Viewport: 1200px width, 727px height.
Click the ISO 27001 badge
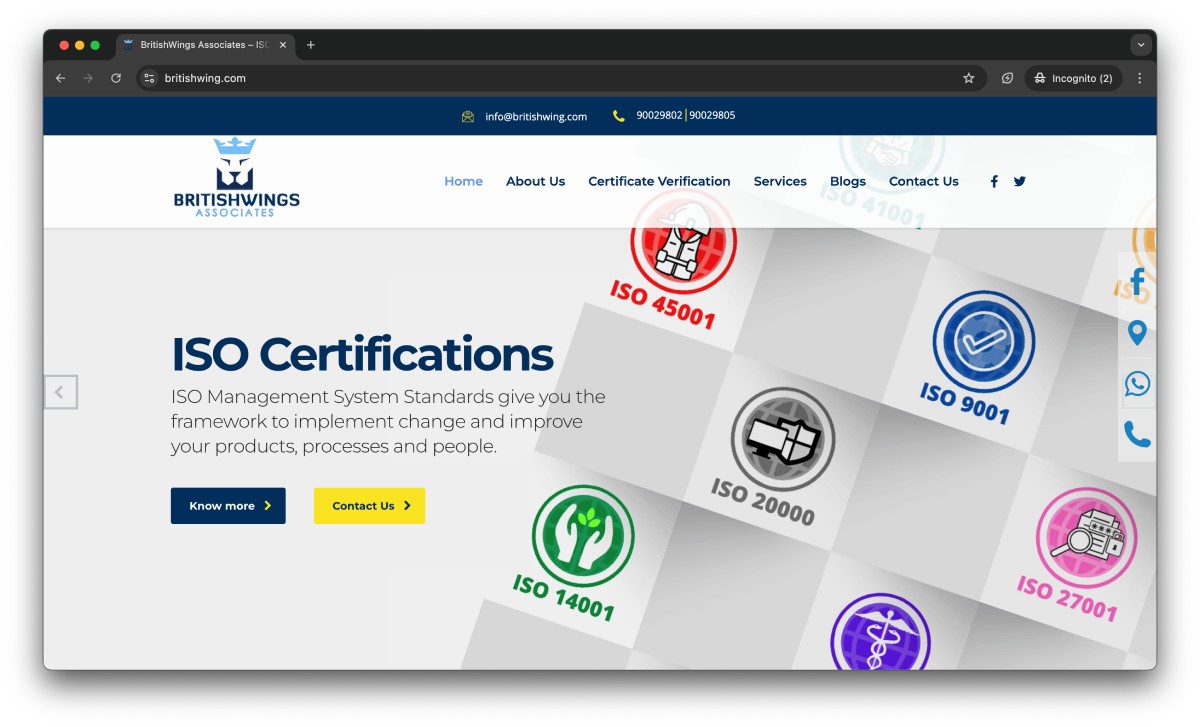click(x=1079, y=554)
